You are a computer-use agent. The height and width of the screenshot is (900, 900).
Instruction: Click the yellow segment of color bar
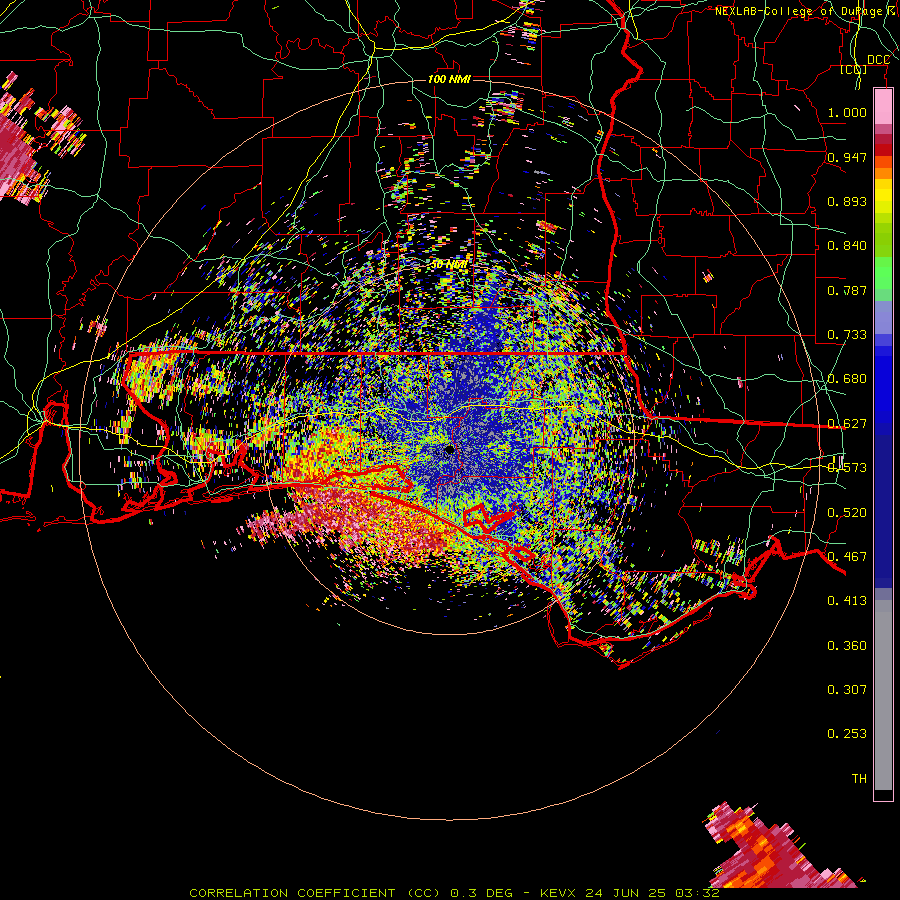[x=883, y=197]
